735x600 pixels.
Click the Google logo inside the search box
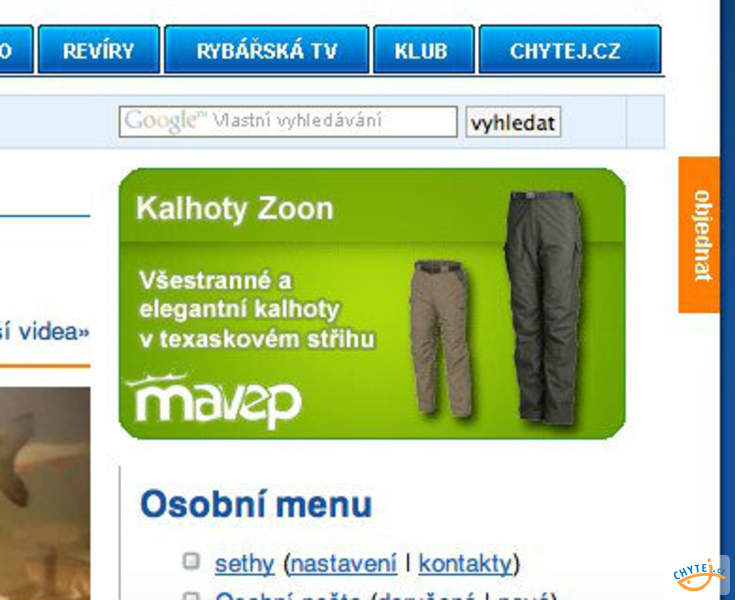164,121
